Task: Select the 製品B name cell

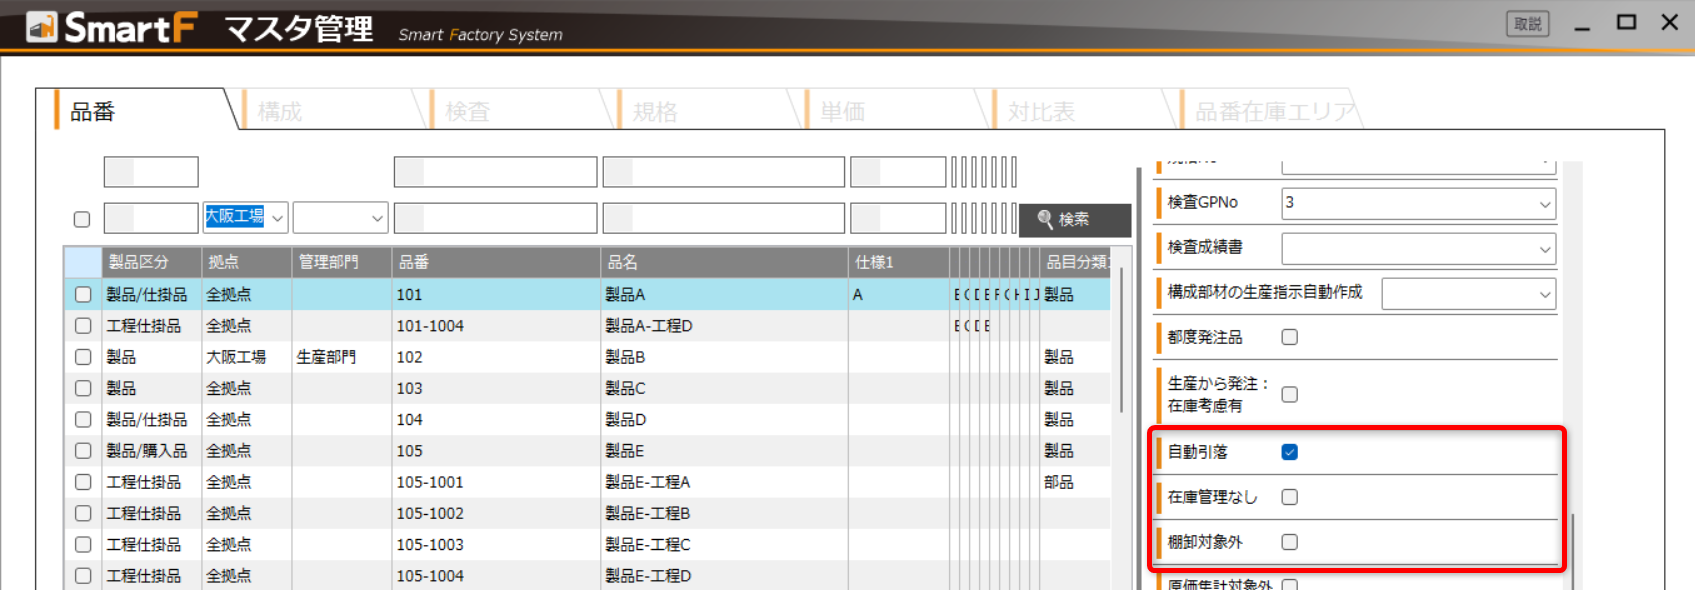Action: tap(724, 357)
